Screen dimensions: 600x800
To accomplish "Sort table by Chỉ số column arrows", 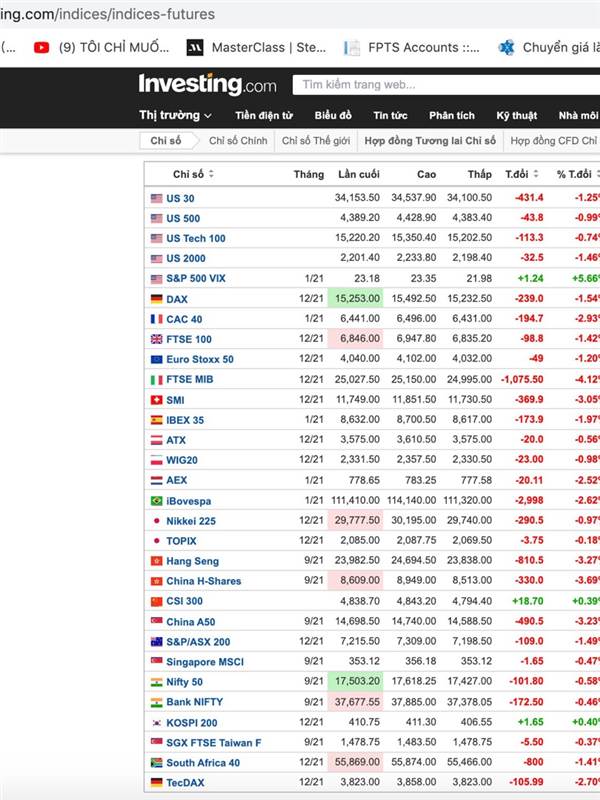I will (211, 174).
